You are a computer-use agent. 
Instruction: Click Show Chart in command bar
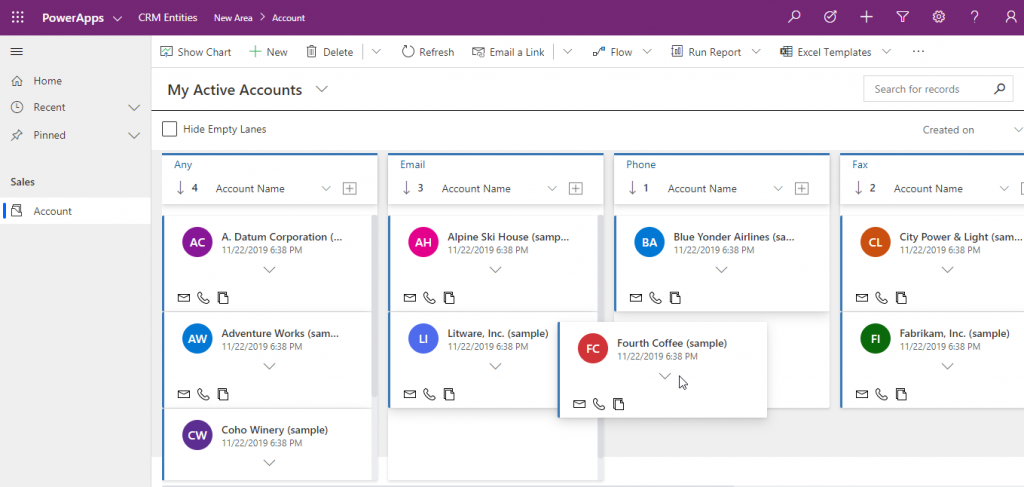pyautogui.click(x=196, y=52)
